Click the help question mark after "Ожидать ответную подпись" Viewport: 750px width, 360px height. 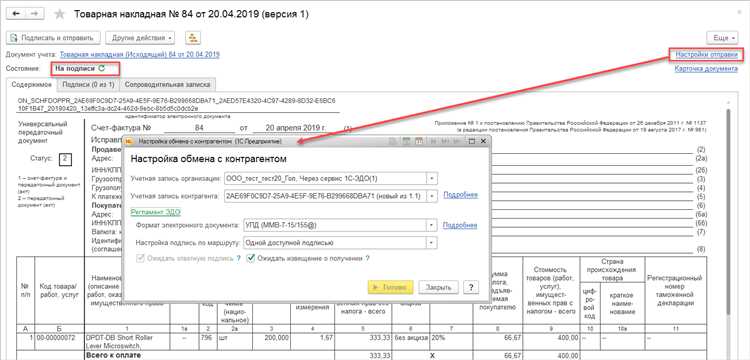pos(238,258)
